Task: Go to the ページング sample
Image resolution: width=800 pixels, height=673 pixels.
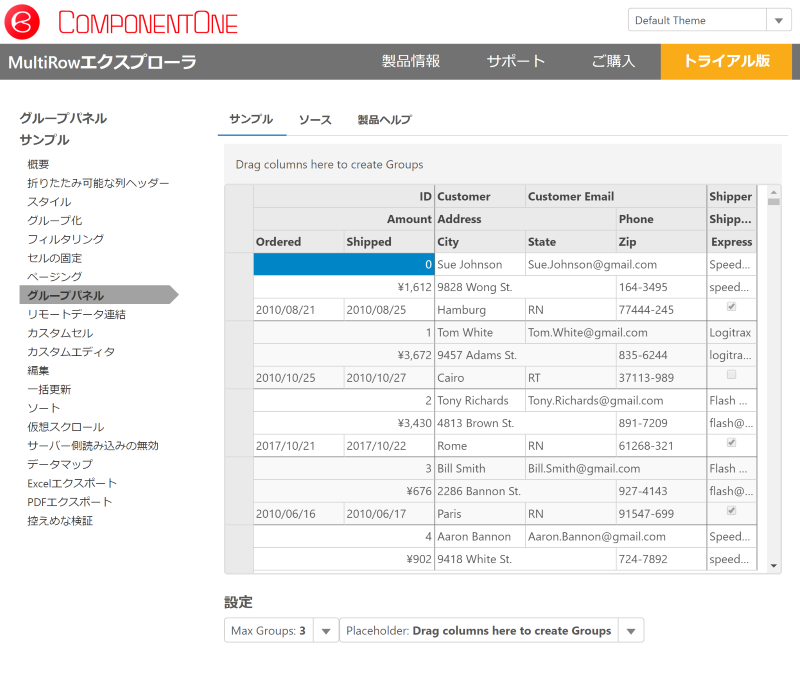Action: tap(55, 277)
